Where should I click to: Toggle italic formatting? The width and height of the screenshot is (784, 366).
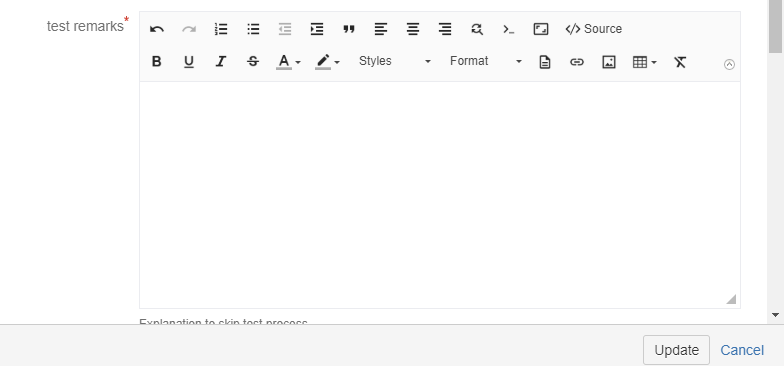point(220,62)
